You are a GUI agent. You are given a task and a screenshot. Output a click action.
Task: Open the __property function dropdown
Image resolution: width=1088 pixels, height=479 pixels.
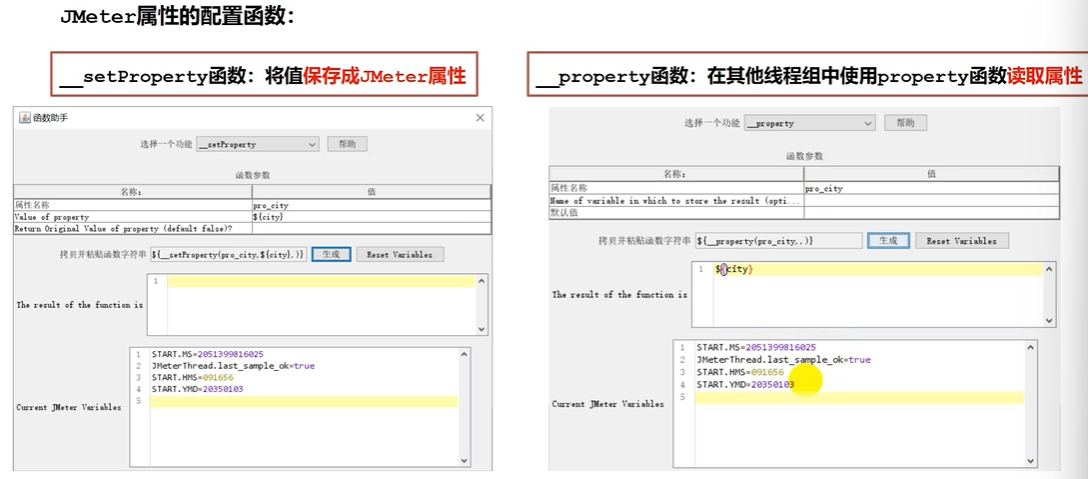coord(809,123)
